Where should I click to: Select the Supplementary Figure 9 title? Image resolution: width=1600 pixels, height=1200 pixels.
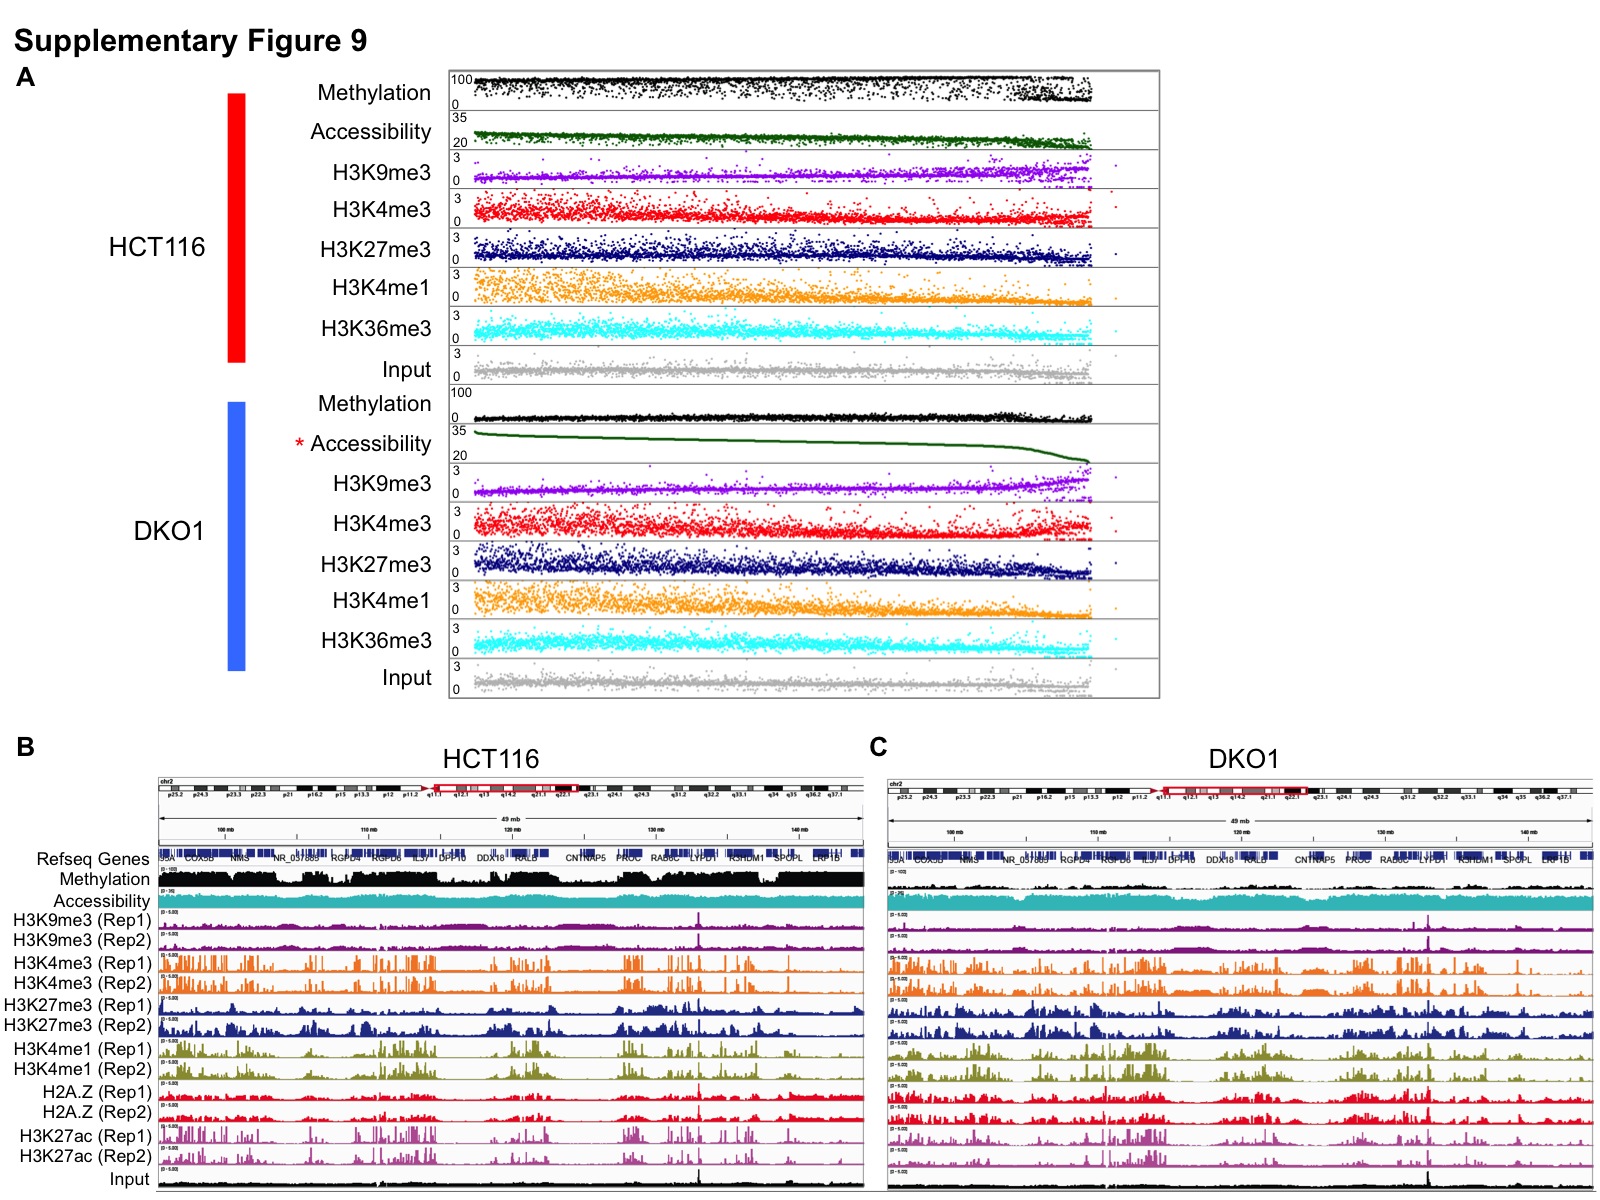190,40
